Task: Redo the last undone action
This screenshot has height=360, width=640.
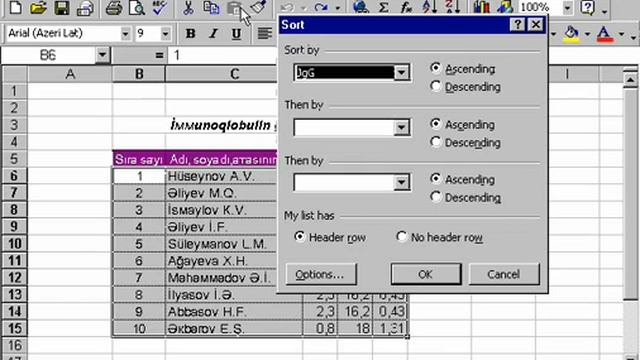Action: tap(322, 7)
